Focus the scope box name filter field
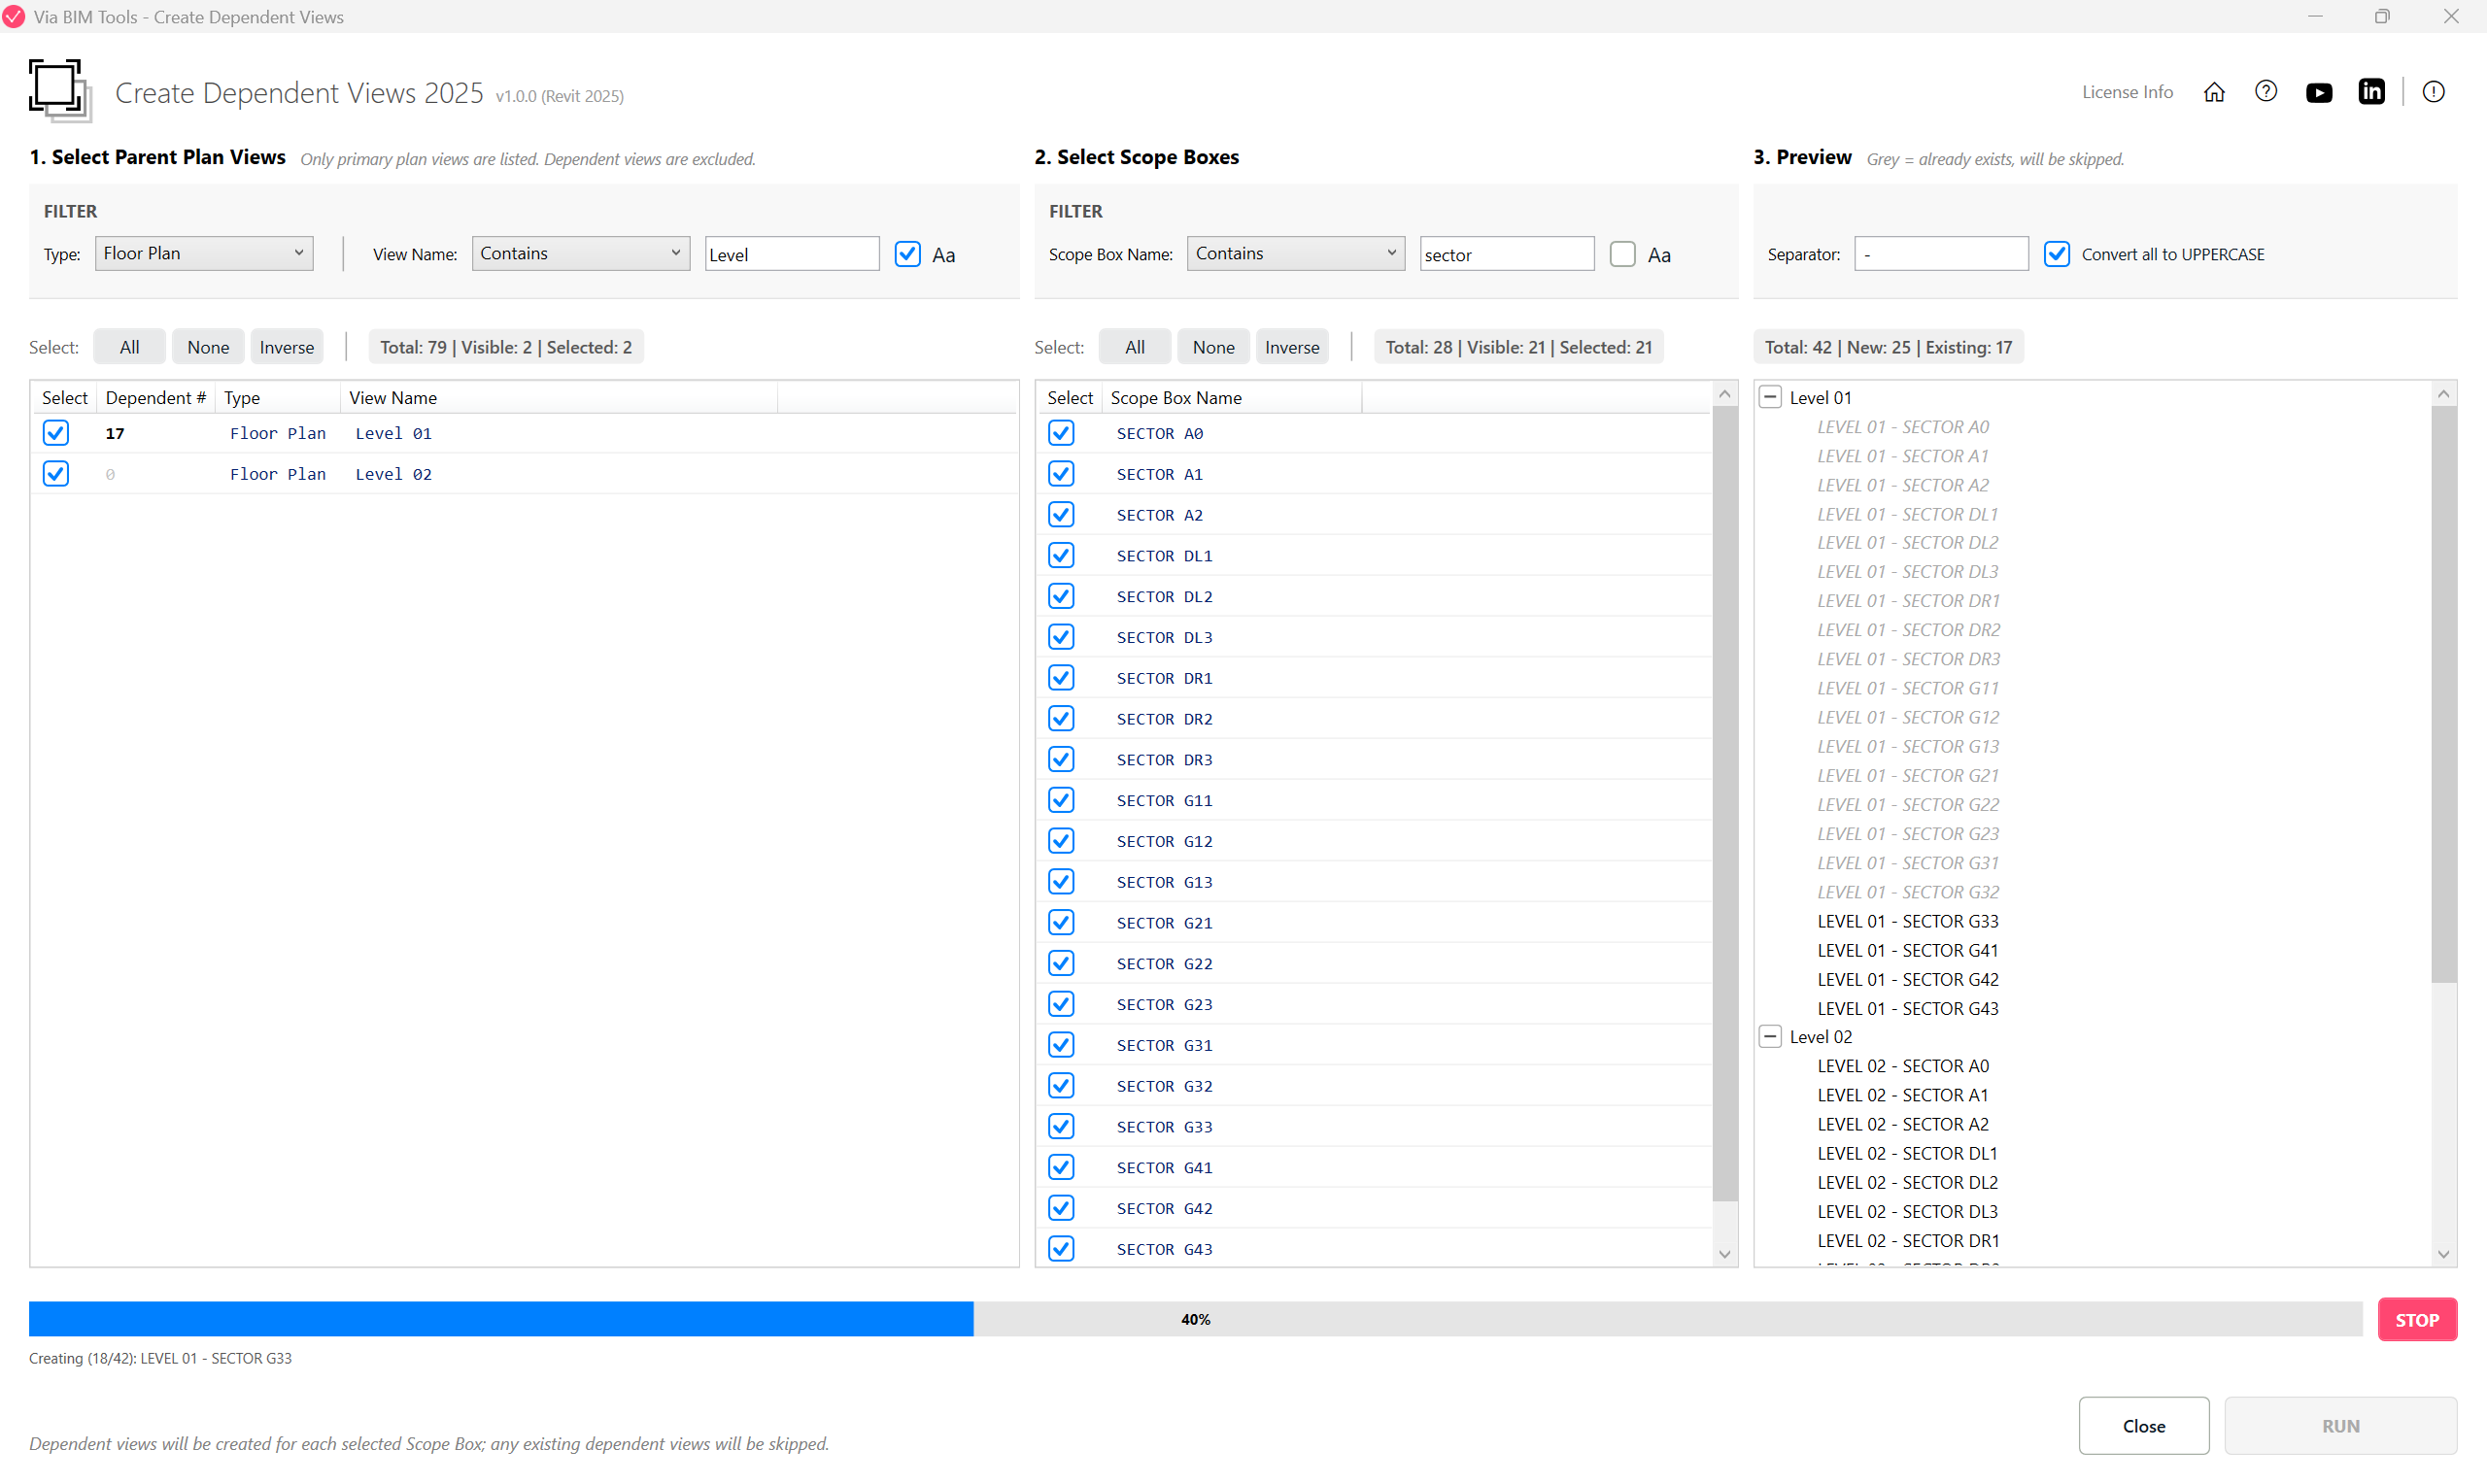 pos(1507,254)
